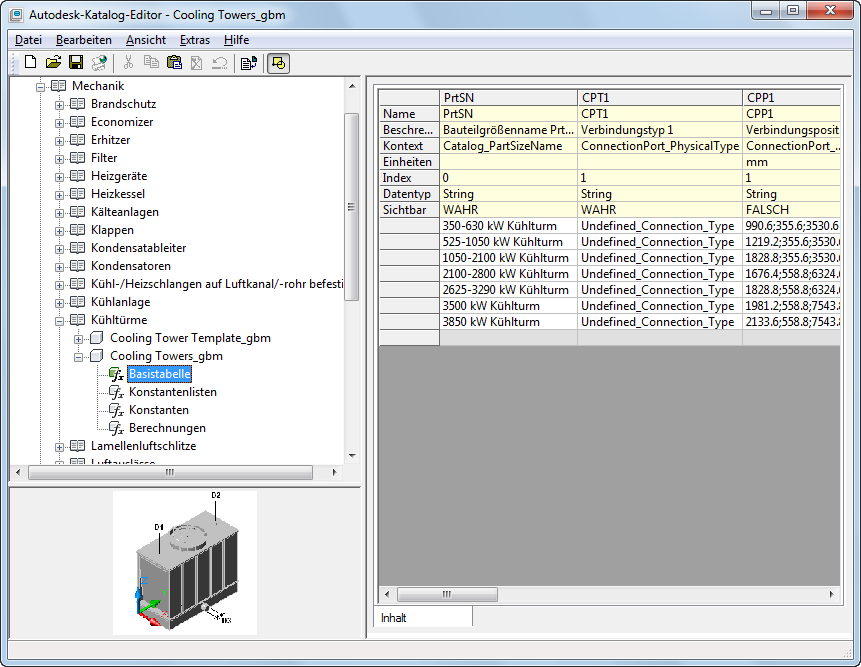Viewport: 861px width, 667px height.
Task: Select the Kühlanlage tree item
Action: pos(120,302)
